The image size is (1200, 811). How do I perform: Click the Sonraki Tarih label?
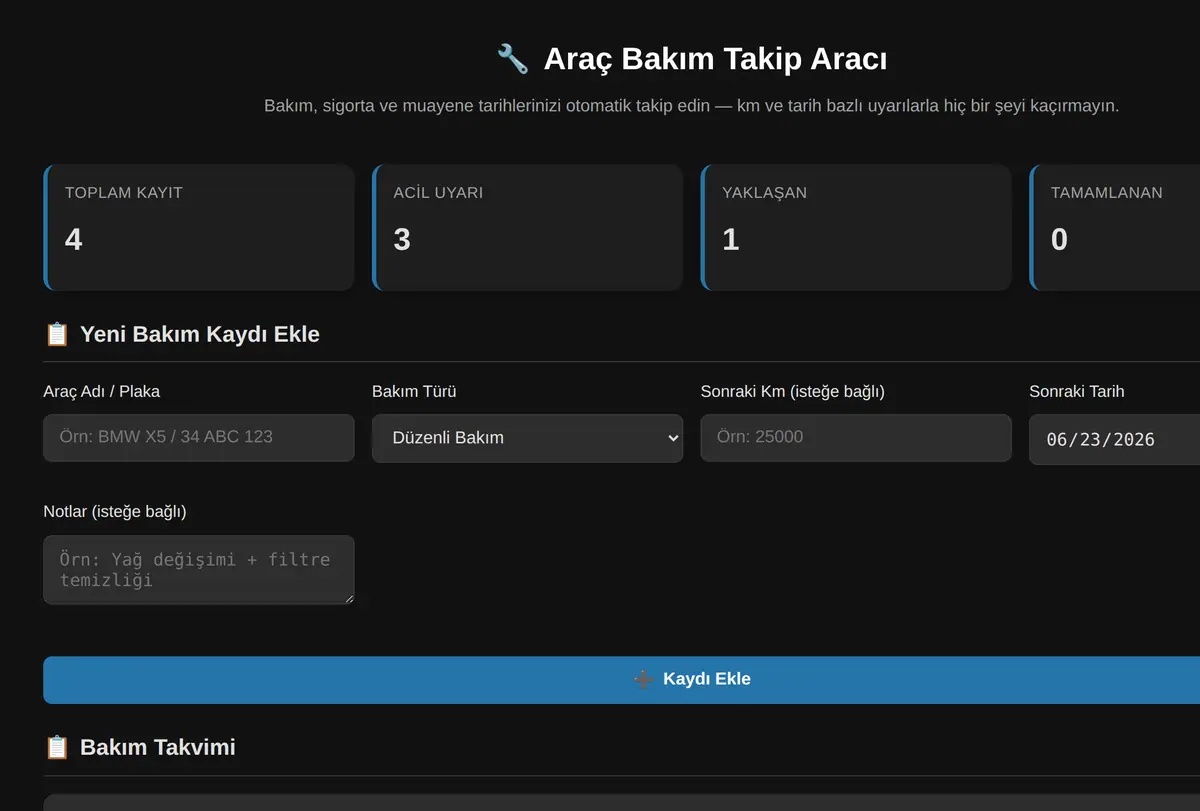pos(1077,391)
